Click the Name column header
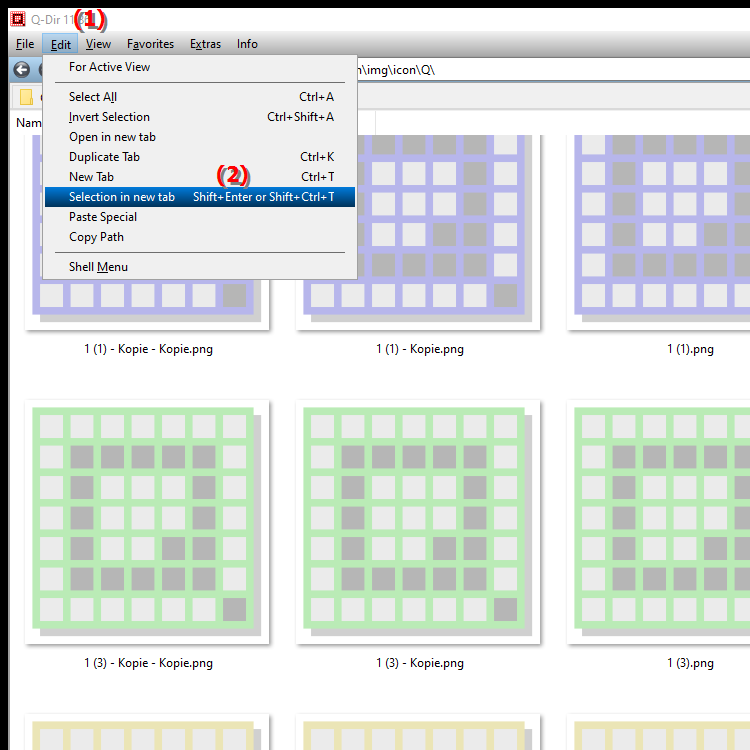 coord(29,123)
